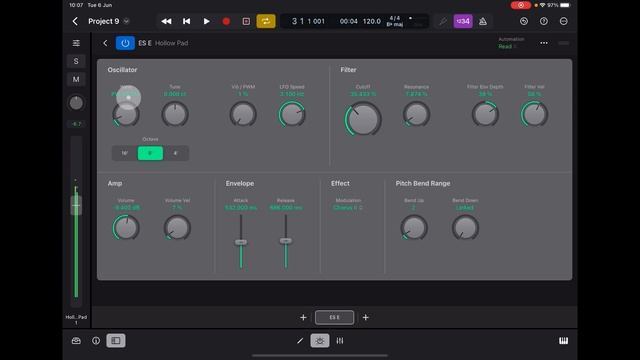Toggle the Fader sidebar view button

pyautogui.click(x=116, y=341)
